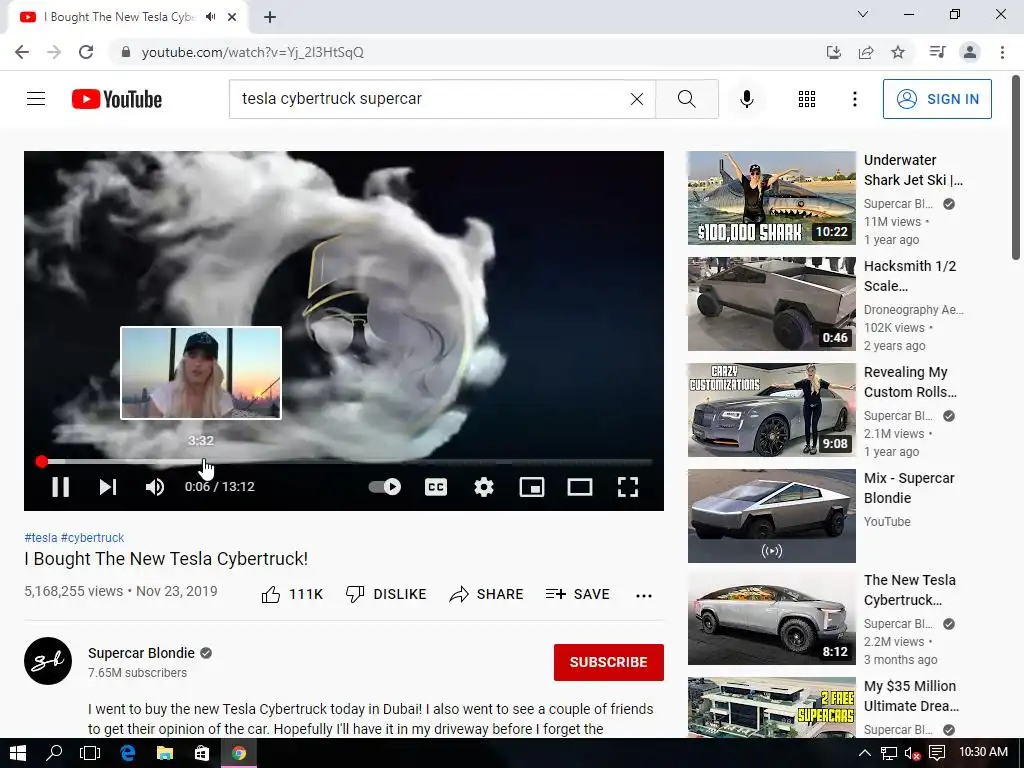
Task: Click the muted volume tray icon
Action: pyautogui.click(x=912, y=754)
